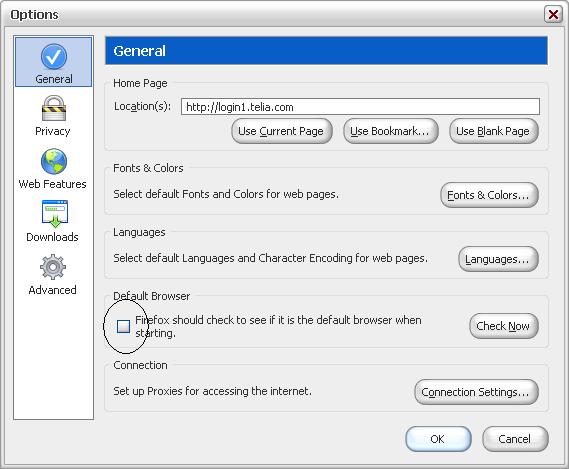Click the Use Blank Page button
This screenshot has height=469, width=569.
pos(494,131)
